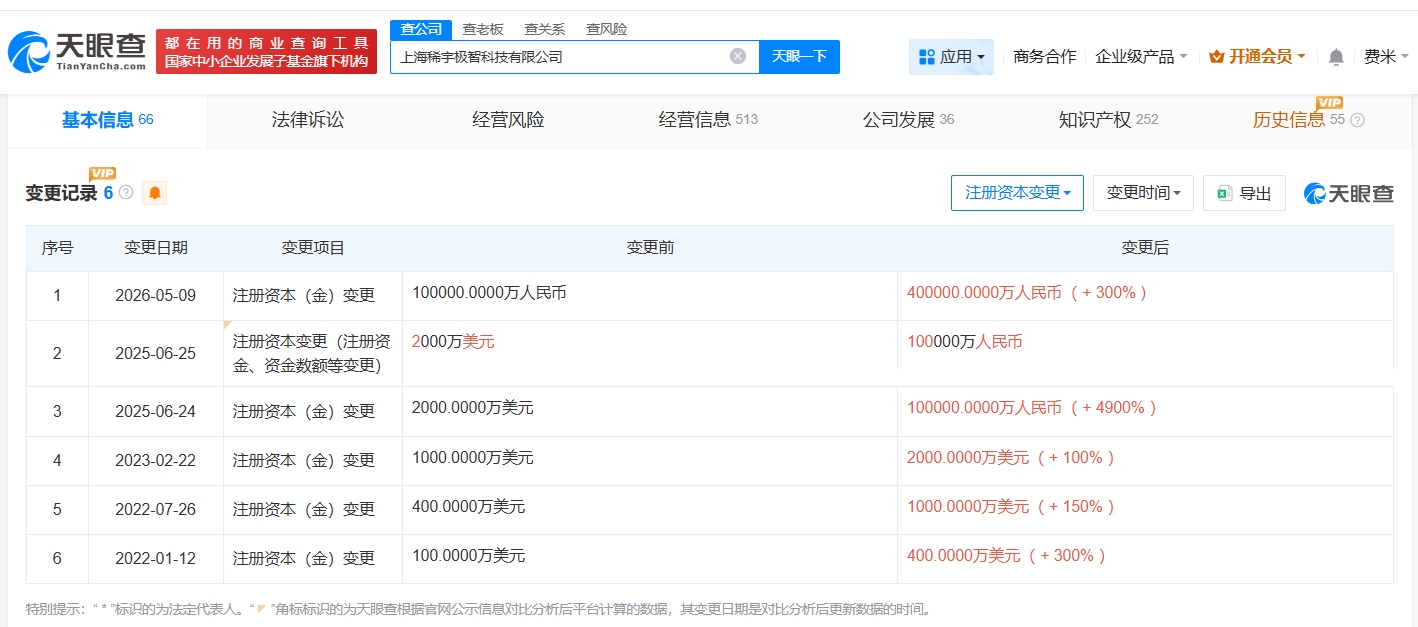The width and height of the screenshot is (1418, 627).
Task: Click the date 2025-06-24 in row 3
Action: point(156,411)
